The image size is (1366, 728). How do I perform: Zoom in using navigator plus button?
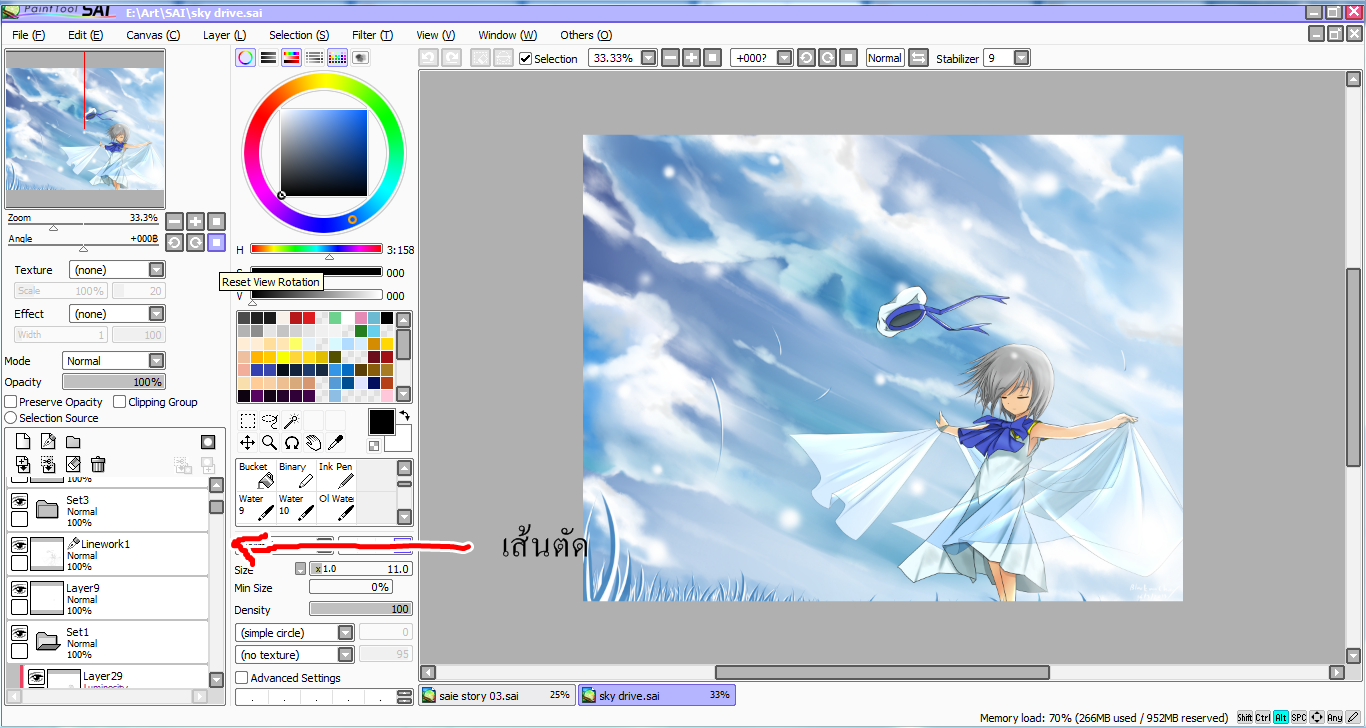(195, 221)
